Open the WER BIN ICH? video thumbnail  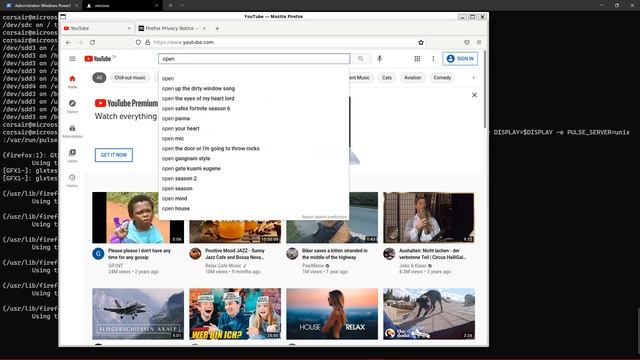click(235, 314)
